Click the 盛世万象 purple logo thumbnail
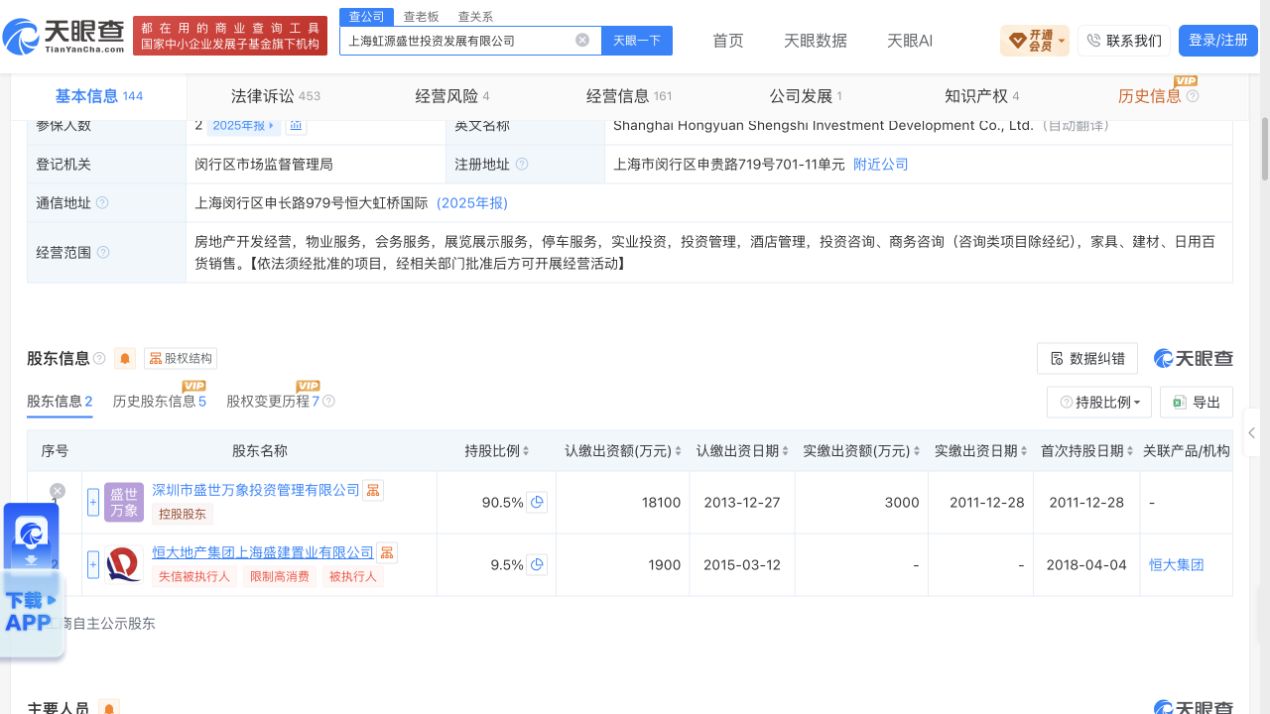Image resolution: width=1270 pixels, height=714 pixels. pyautogui.click(x=124, y=502)
